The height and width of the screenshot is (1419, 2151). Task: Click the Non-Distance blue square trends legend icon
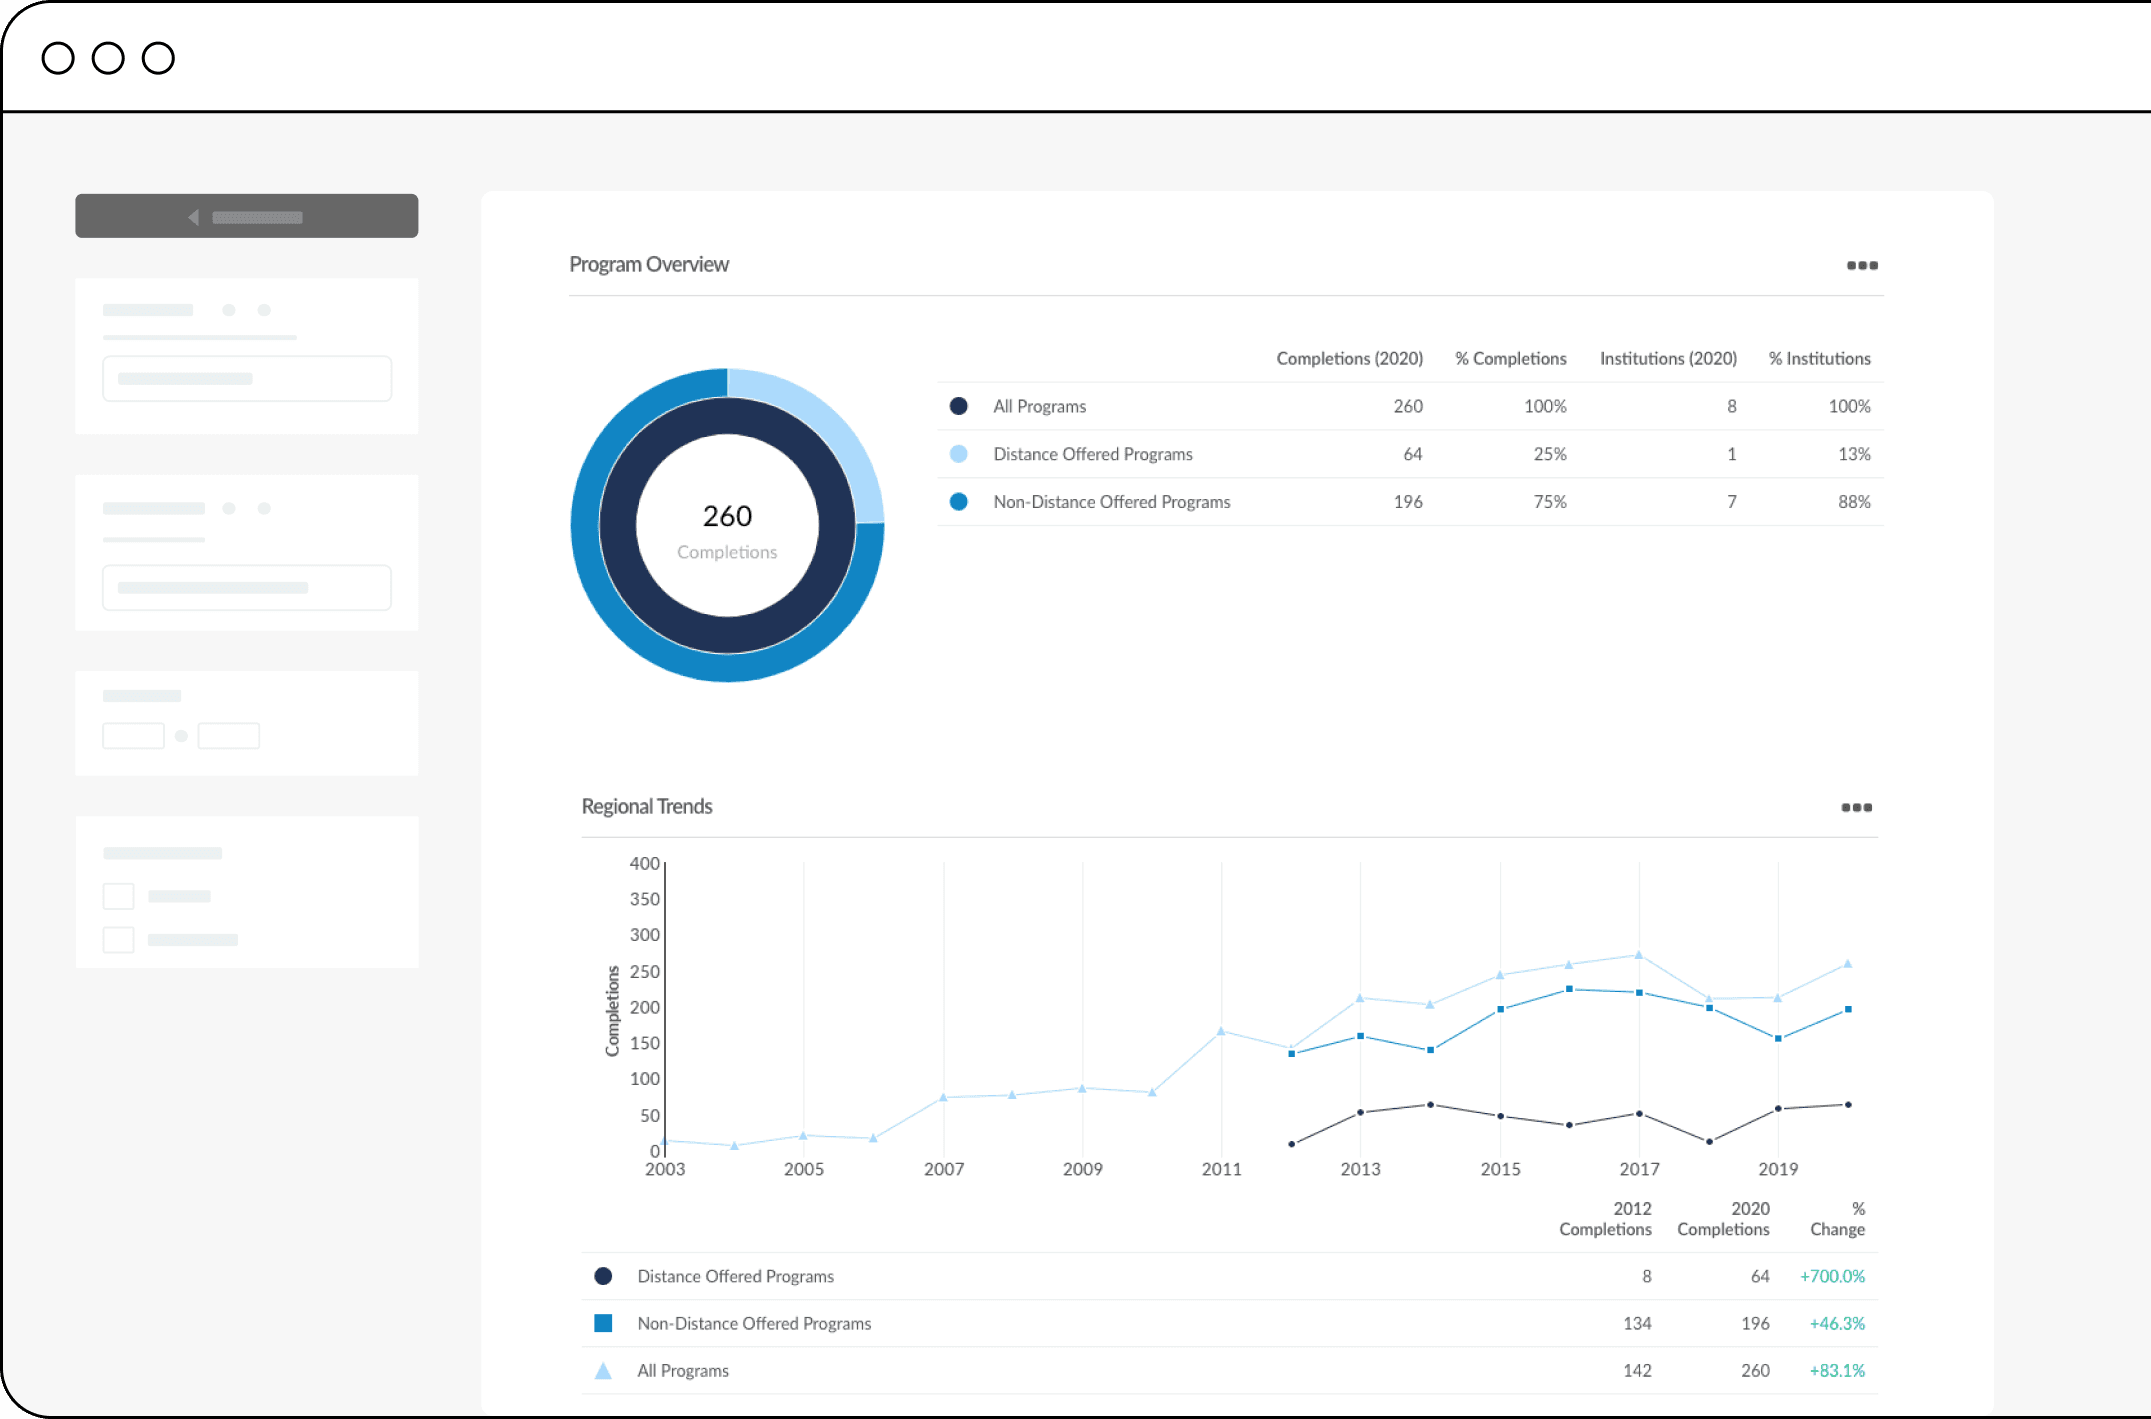[x=603, y=1323]
